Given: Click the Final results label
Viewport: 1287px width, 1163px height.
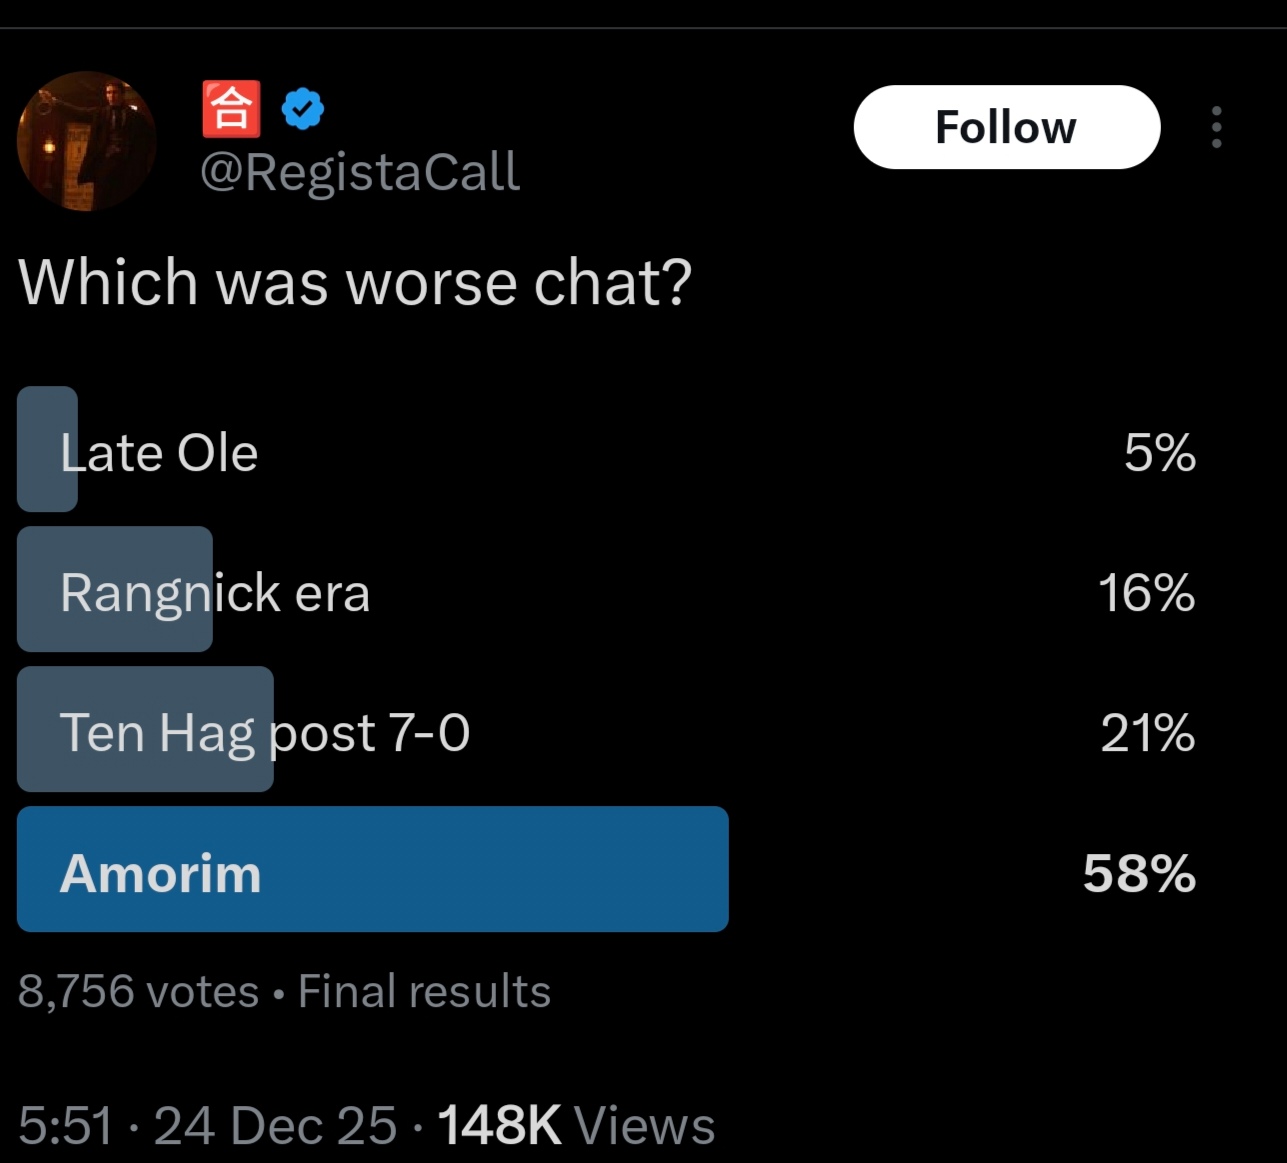Looking at the screenshot, I should [424, 991].
